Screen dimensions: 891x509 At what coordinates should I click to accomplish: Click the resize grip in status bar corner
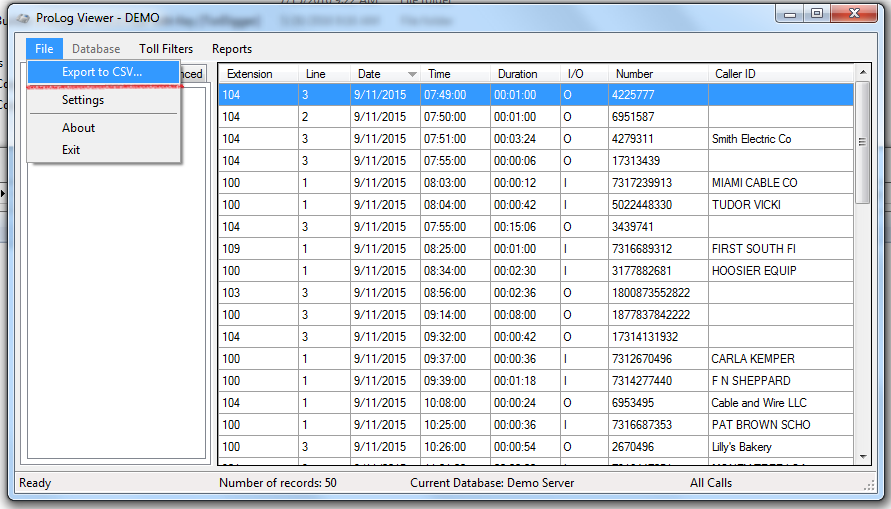[868, 484]
